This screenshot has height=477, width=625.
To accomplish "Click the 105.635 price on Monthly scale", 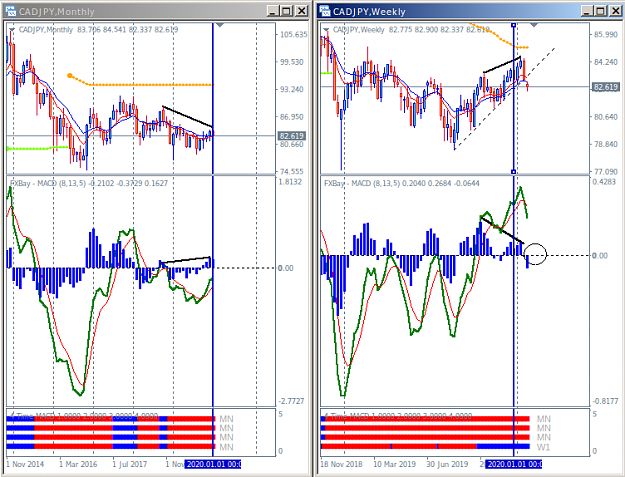I will click(293, 35).
